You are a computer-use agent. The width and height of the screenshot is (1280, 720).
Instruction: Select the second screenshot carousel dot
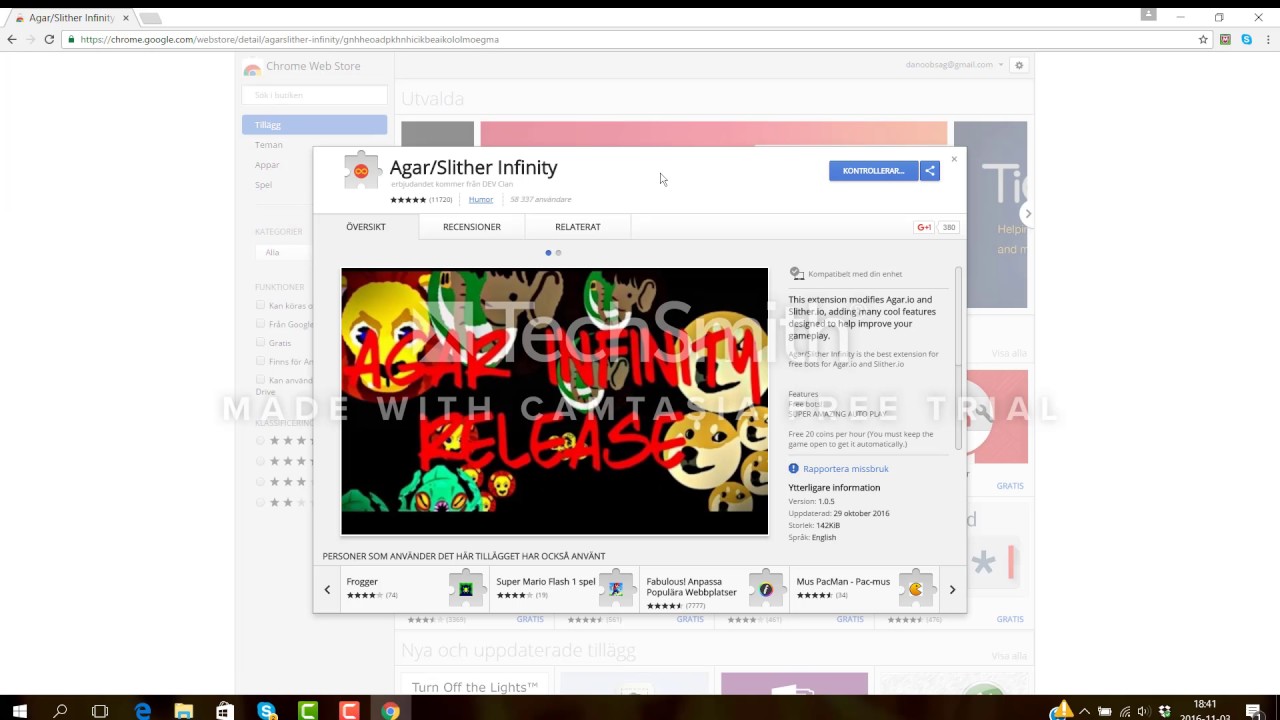(558, 253)
